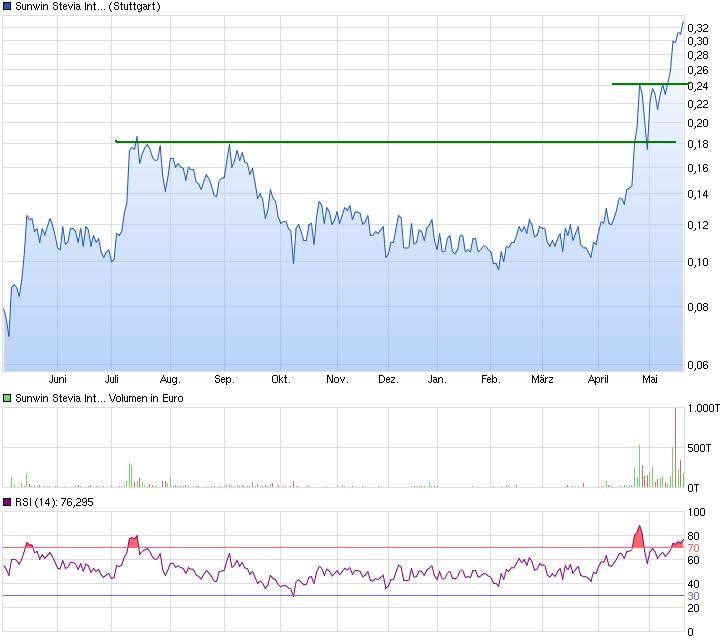
Task: Click the blue Sunwin Stevia price legend square
Action: (x=7, y=6)
